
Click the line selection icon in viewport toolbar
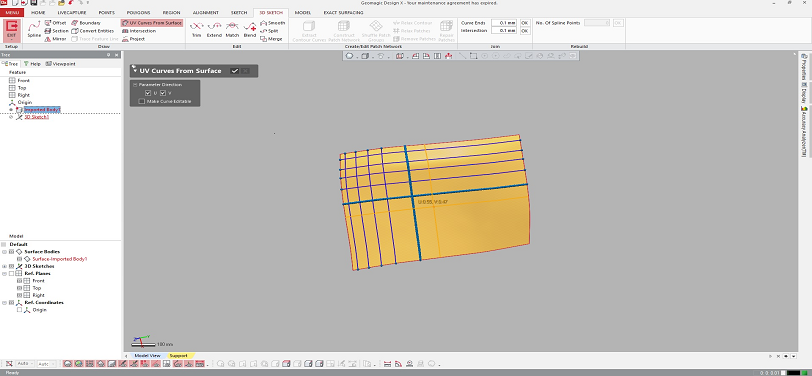(462, 56)
